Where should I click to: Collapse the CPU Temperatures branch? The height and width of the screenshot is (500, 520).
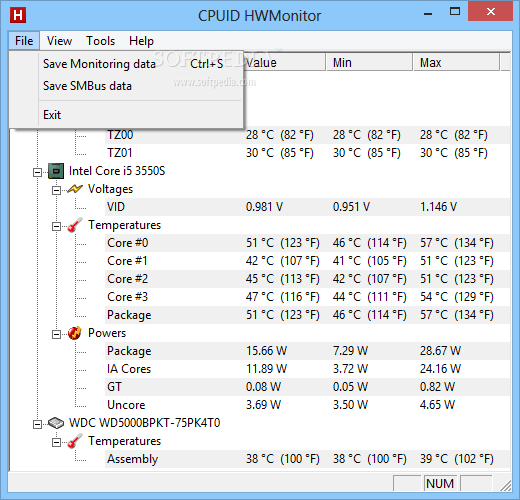[56, 226]
